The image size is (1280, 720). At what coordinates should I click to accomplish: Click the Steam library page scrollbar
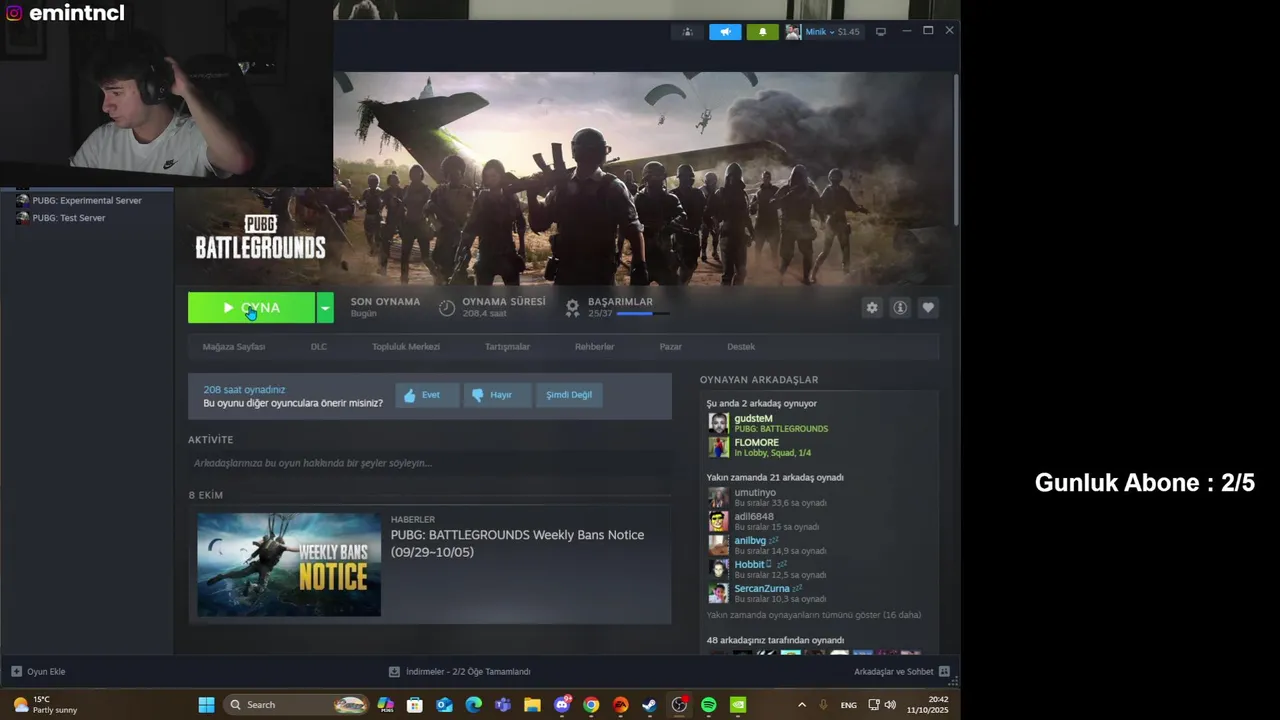pos(956,150)
